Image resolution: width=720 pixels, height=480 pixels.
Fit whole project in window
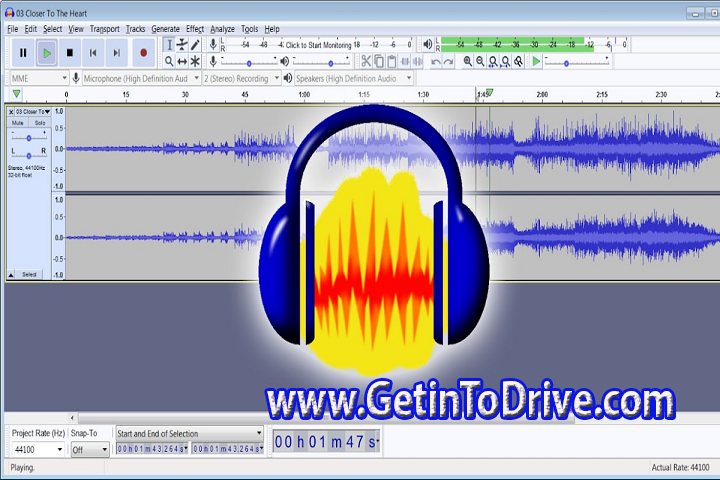(506, 61)
